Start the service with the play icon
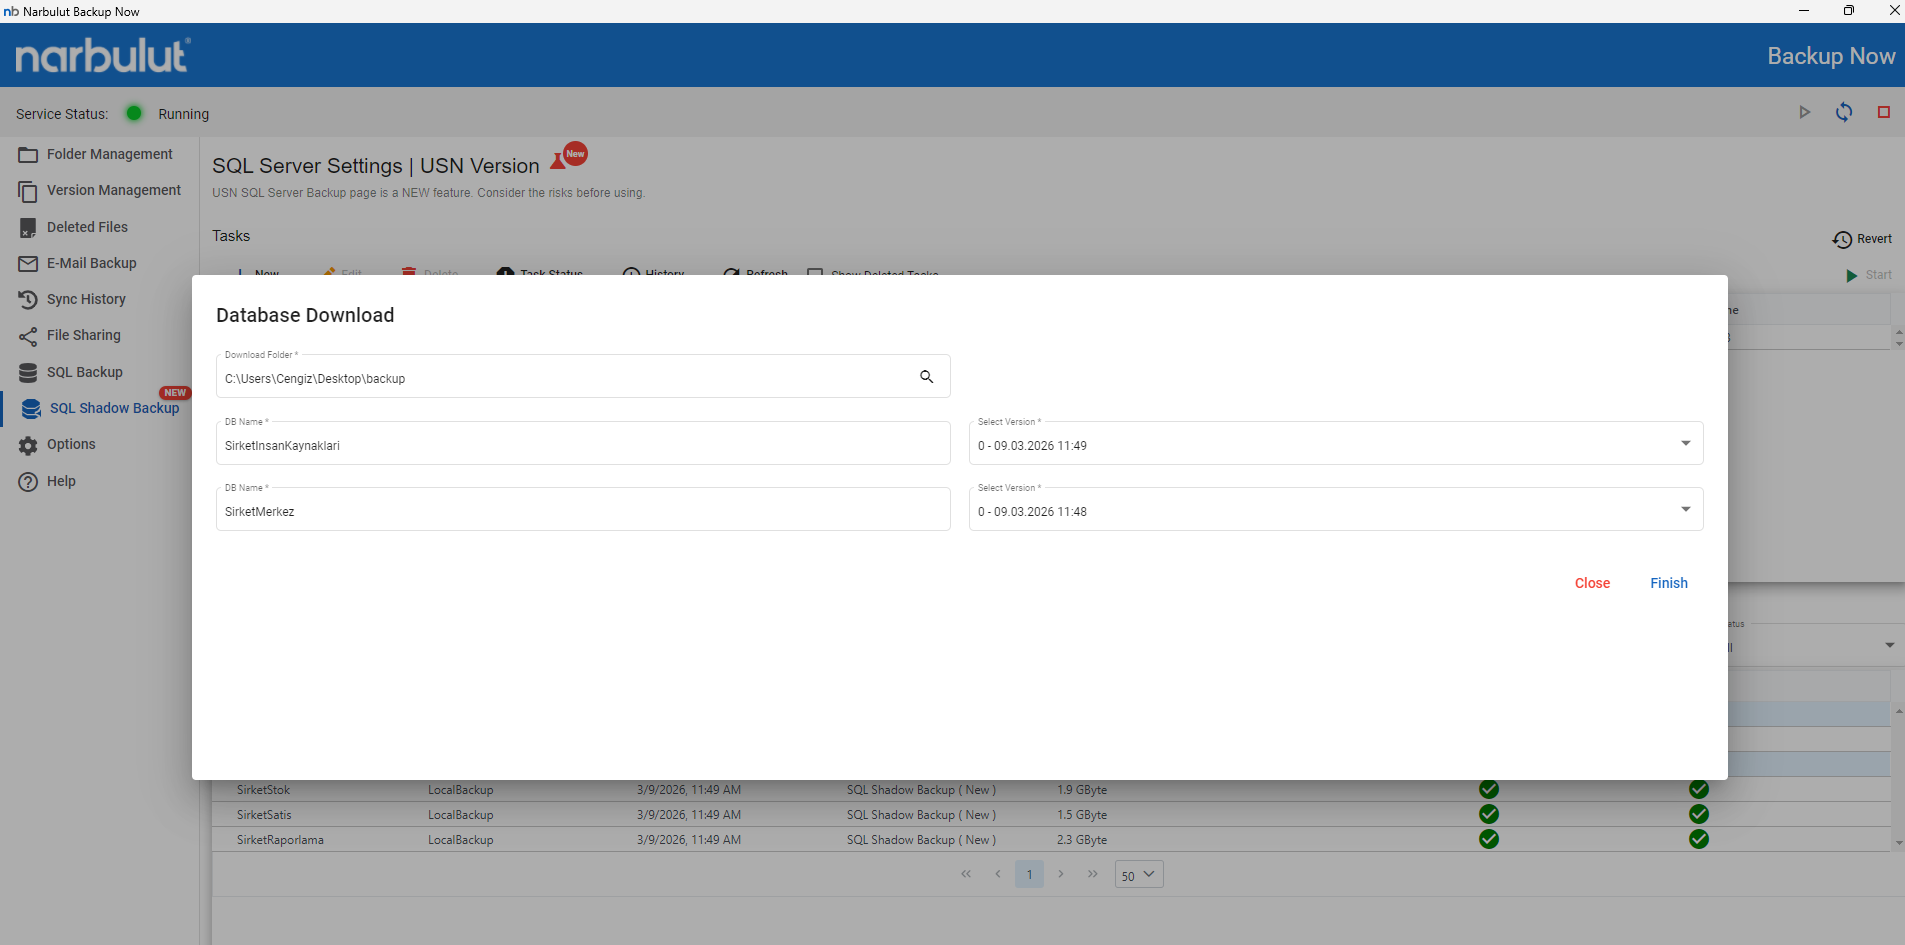 (1804, 113)
